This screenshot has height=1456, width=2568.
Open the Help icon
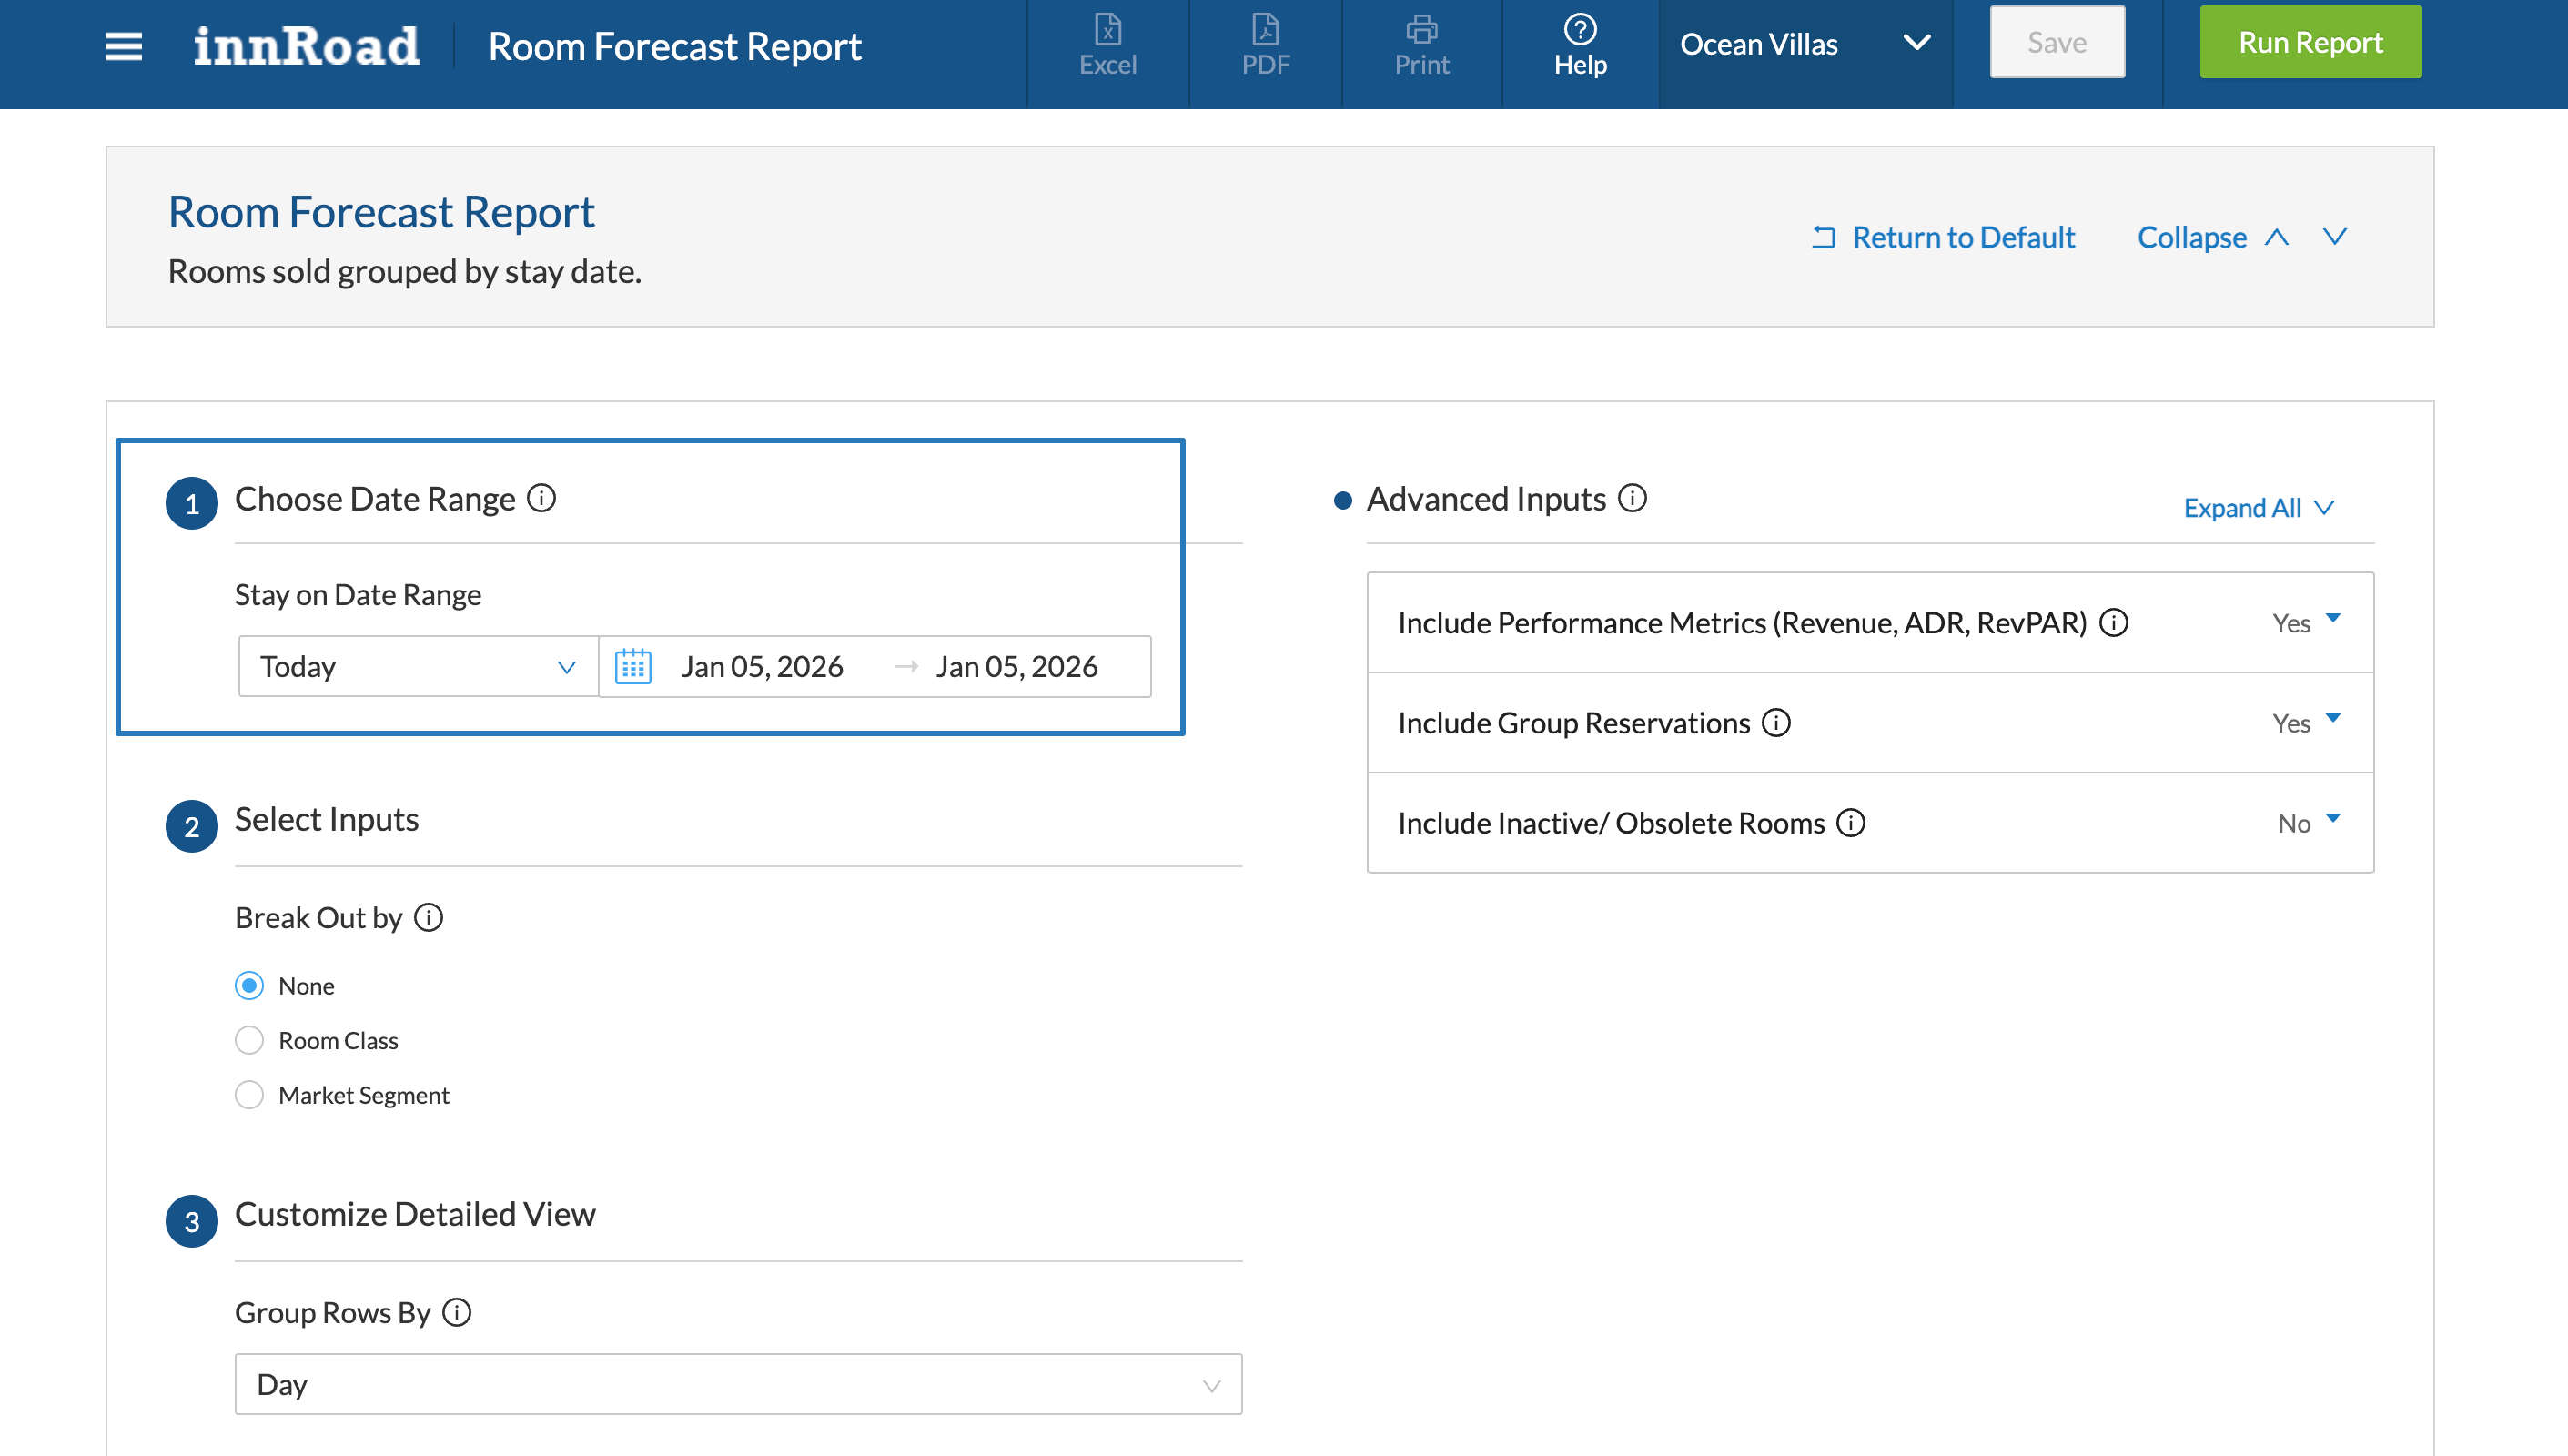(1580, 45)
